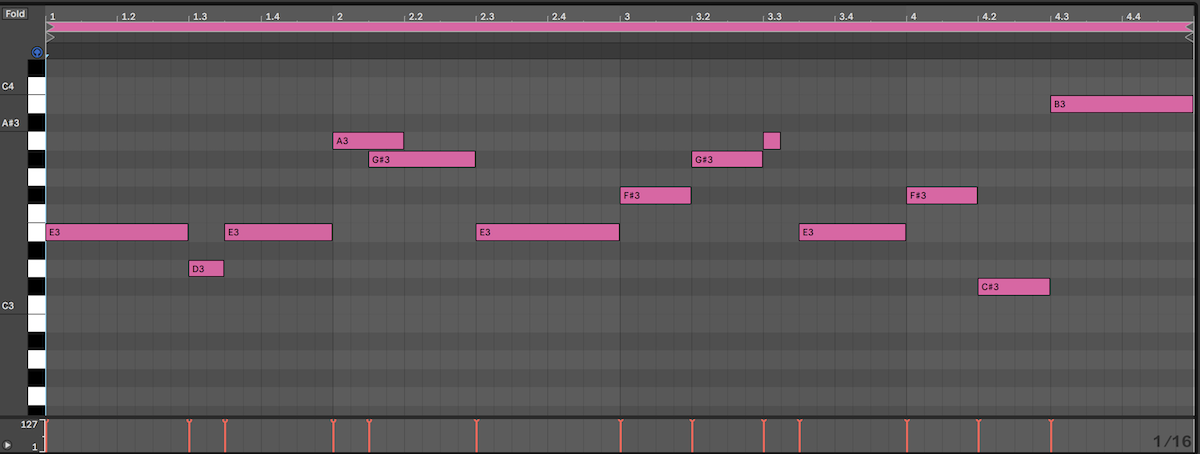This screenshot has height=454, width=1200.
Task: Select the D3 note
Action: 206,268
